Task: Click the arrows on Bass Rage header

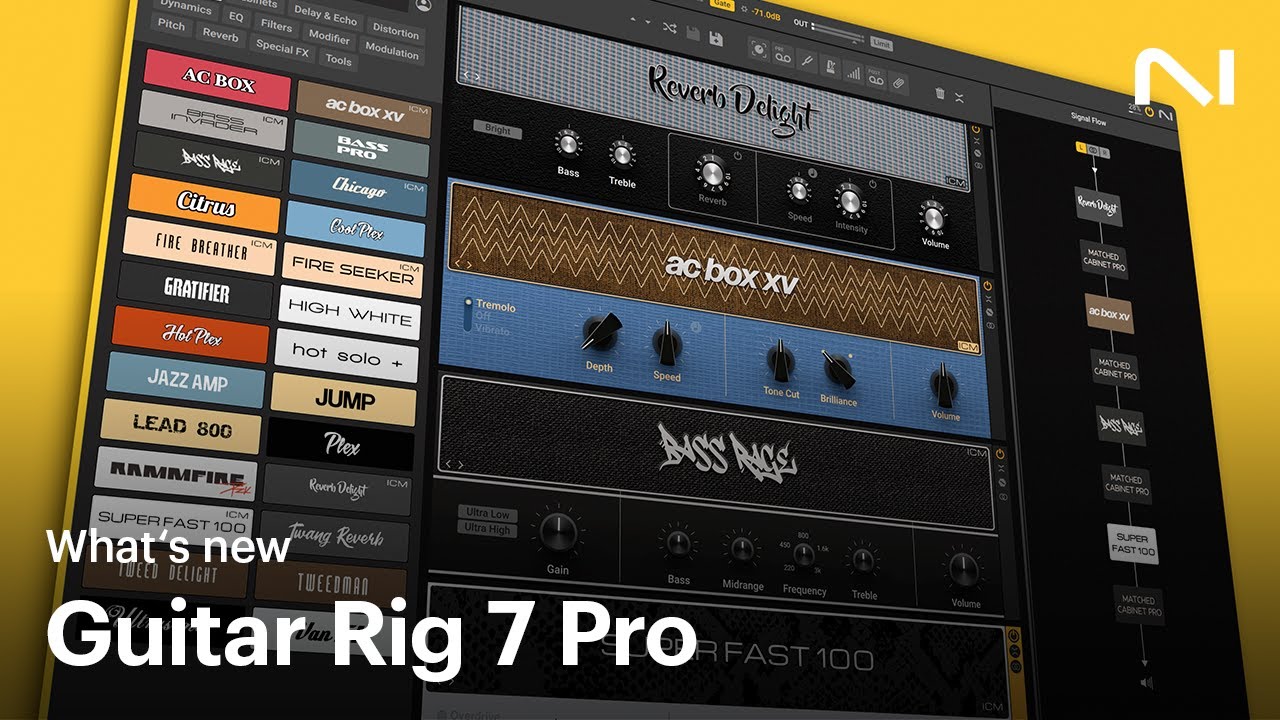Action: tap(454, 463)
